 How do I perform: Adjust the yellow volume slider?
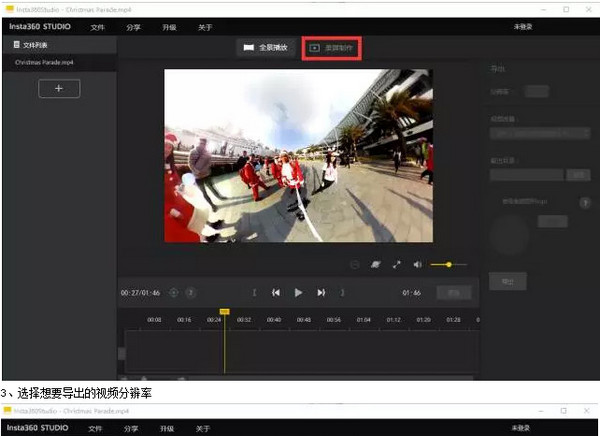coord(449,264)
